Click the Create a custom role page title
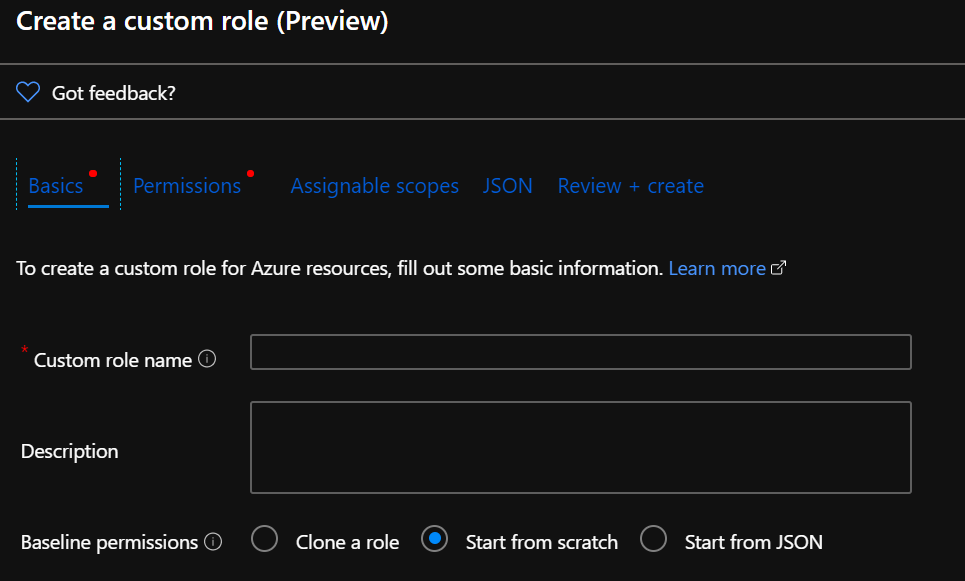The width and height of the screenshot is (965, 581). pos(202,21)
